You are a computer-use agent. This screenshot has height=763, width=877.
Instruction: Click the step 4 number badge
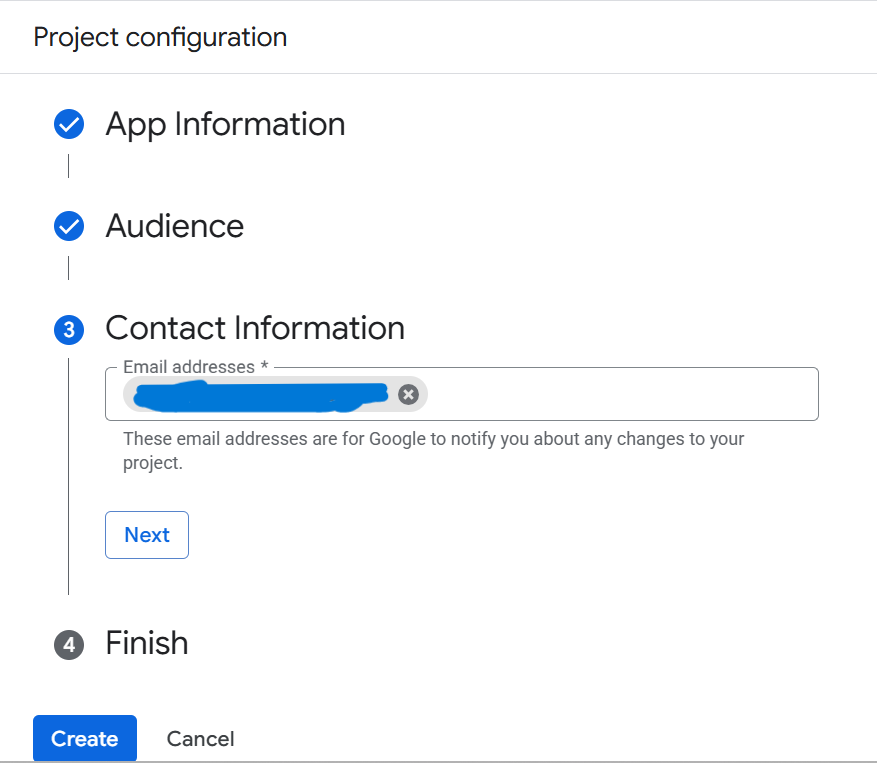pos(68,645)
